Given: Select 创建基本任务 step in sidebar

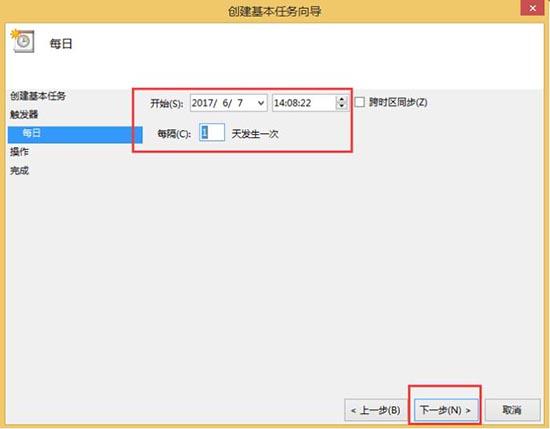Looking at the screenshot, I should (x=38, y=96).
